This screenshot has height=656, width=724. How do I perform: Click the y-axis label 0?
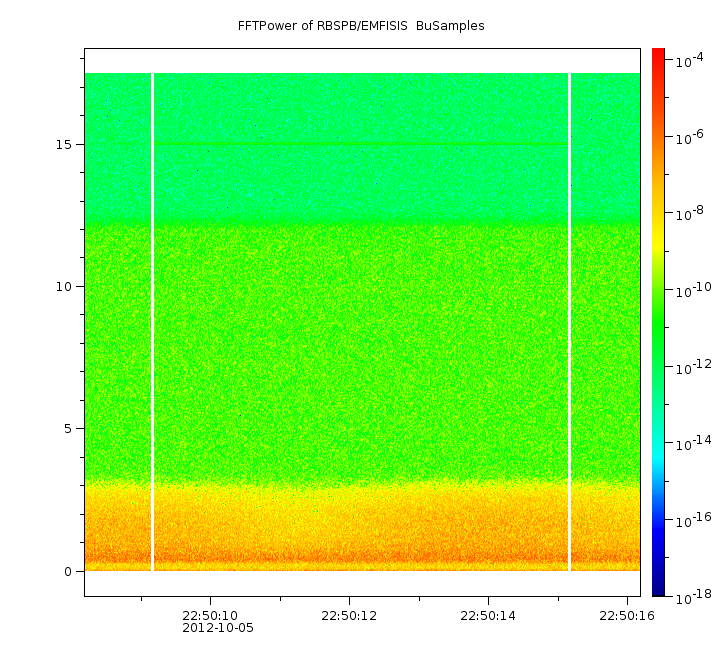[x=68, y=572]
